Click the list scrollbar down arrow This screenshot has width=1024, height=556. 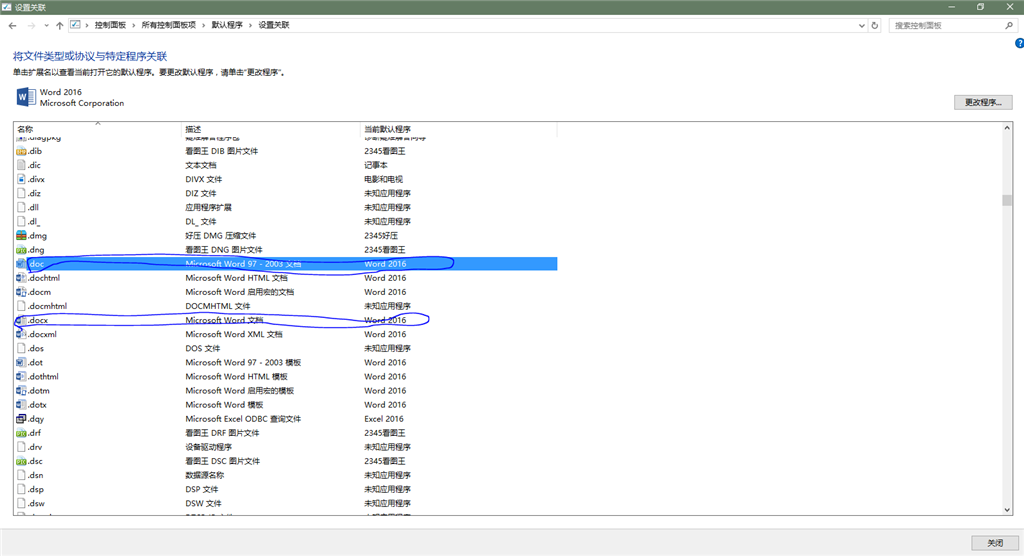[x=1007, y=510]
